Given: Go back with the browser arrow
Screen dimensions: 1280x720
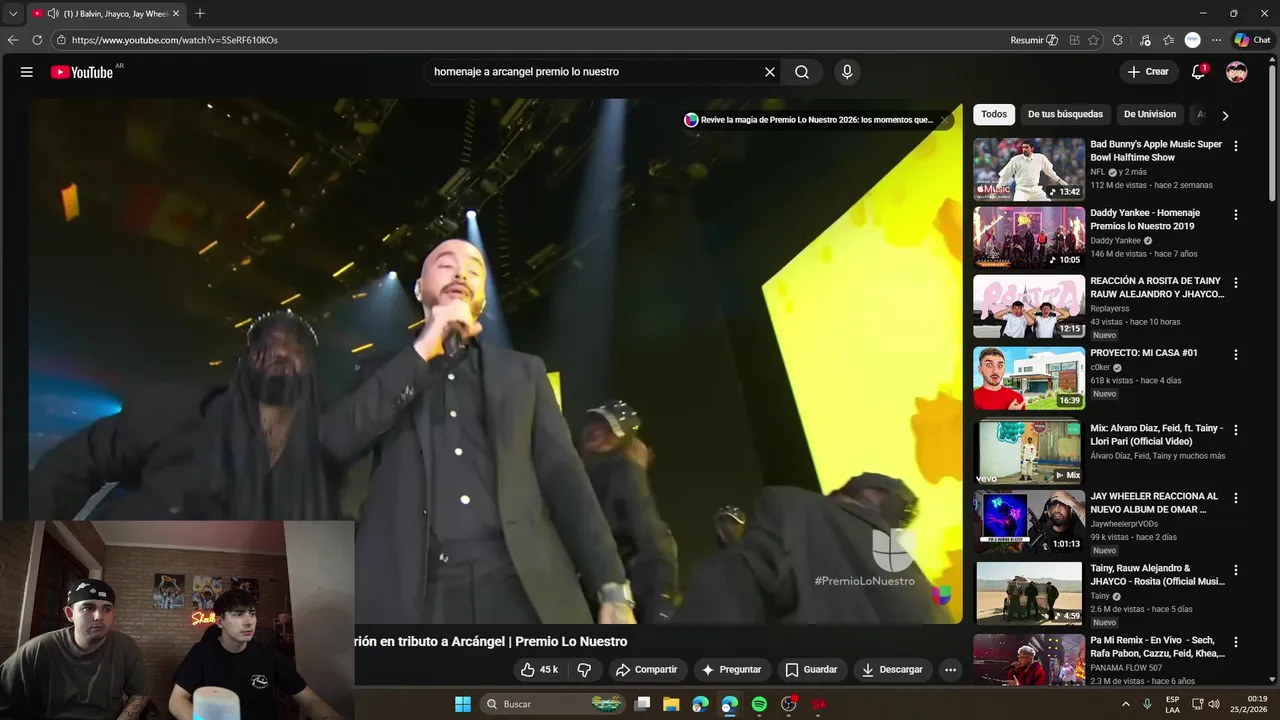Looking at the screenshot, I should coord(13,40).
